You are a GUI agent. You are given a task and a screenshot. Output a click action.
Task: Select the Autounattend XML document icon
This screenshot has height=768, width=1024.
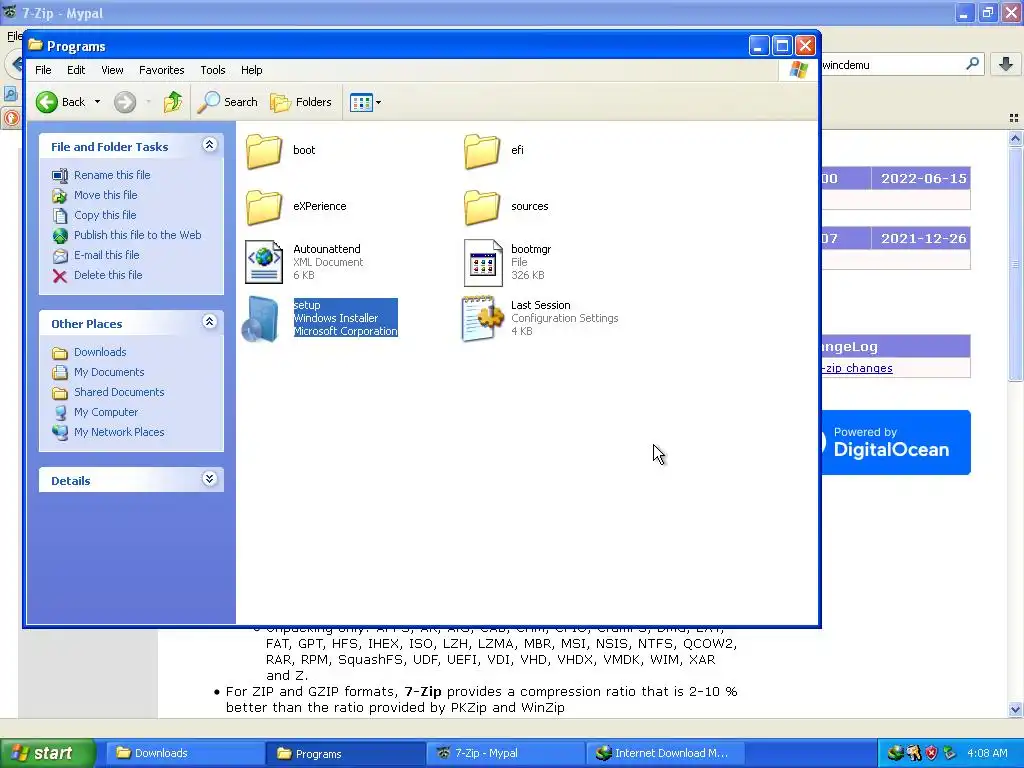pos(264,262)
